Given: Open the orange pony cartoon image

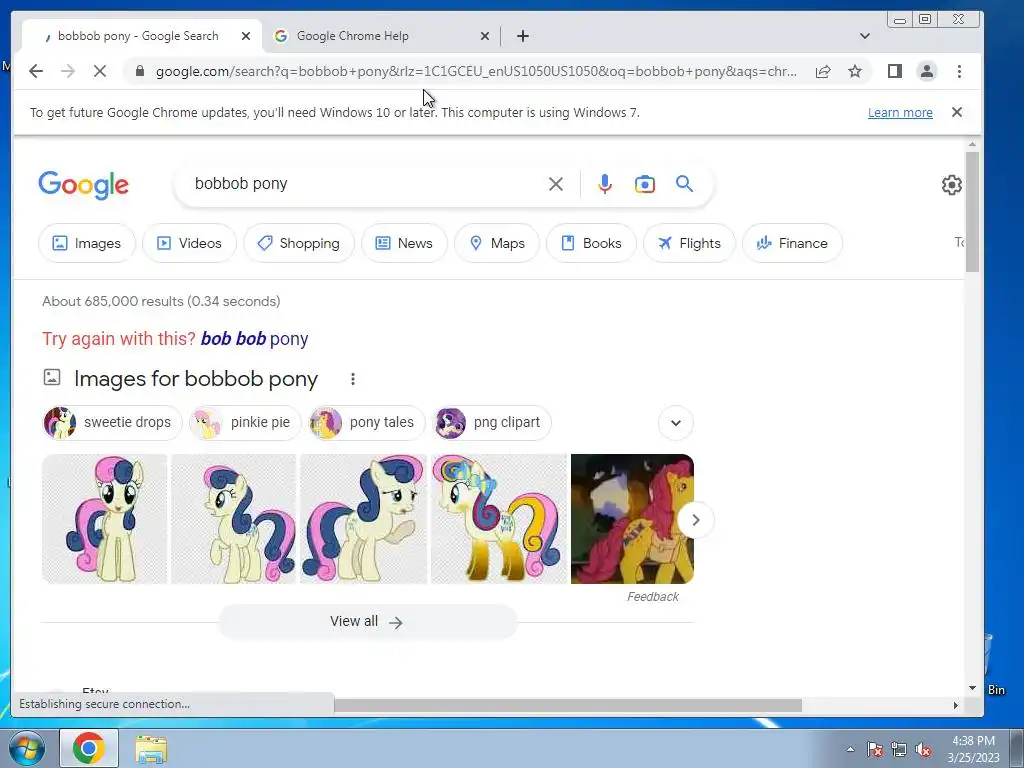Looking at the screenshot, I should pyautogui.click(x=632, y=519).
